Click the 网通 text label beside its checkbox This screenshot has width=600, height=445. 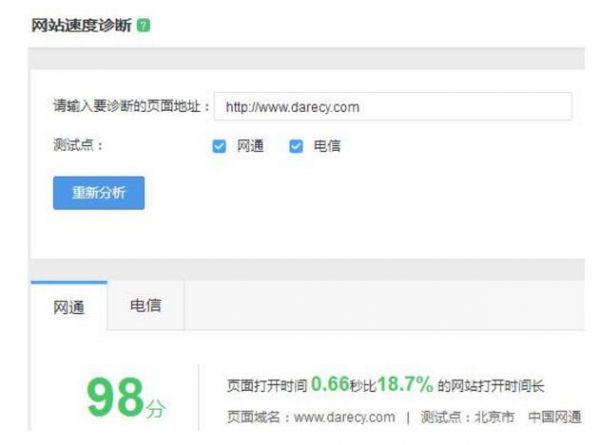(x=250, y=146)
